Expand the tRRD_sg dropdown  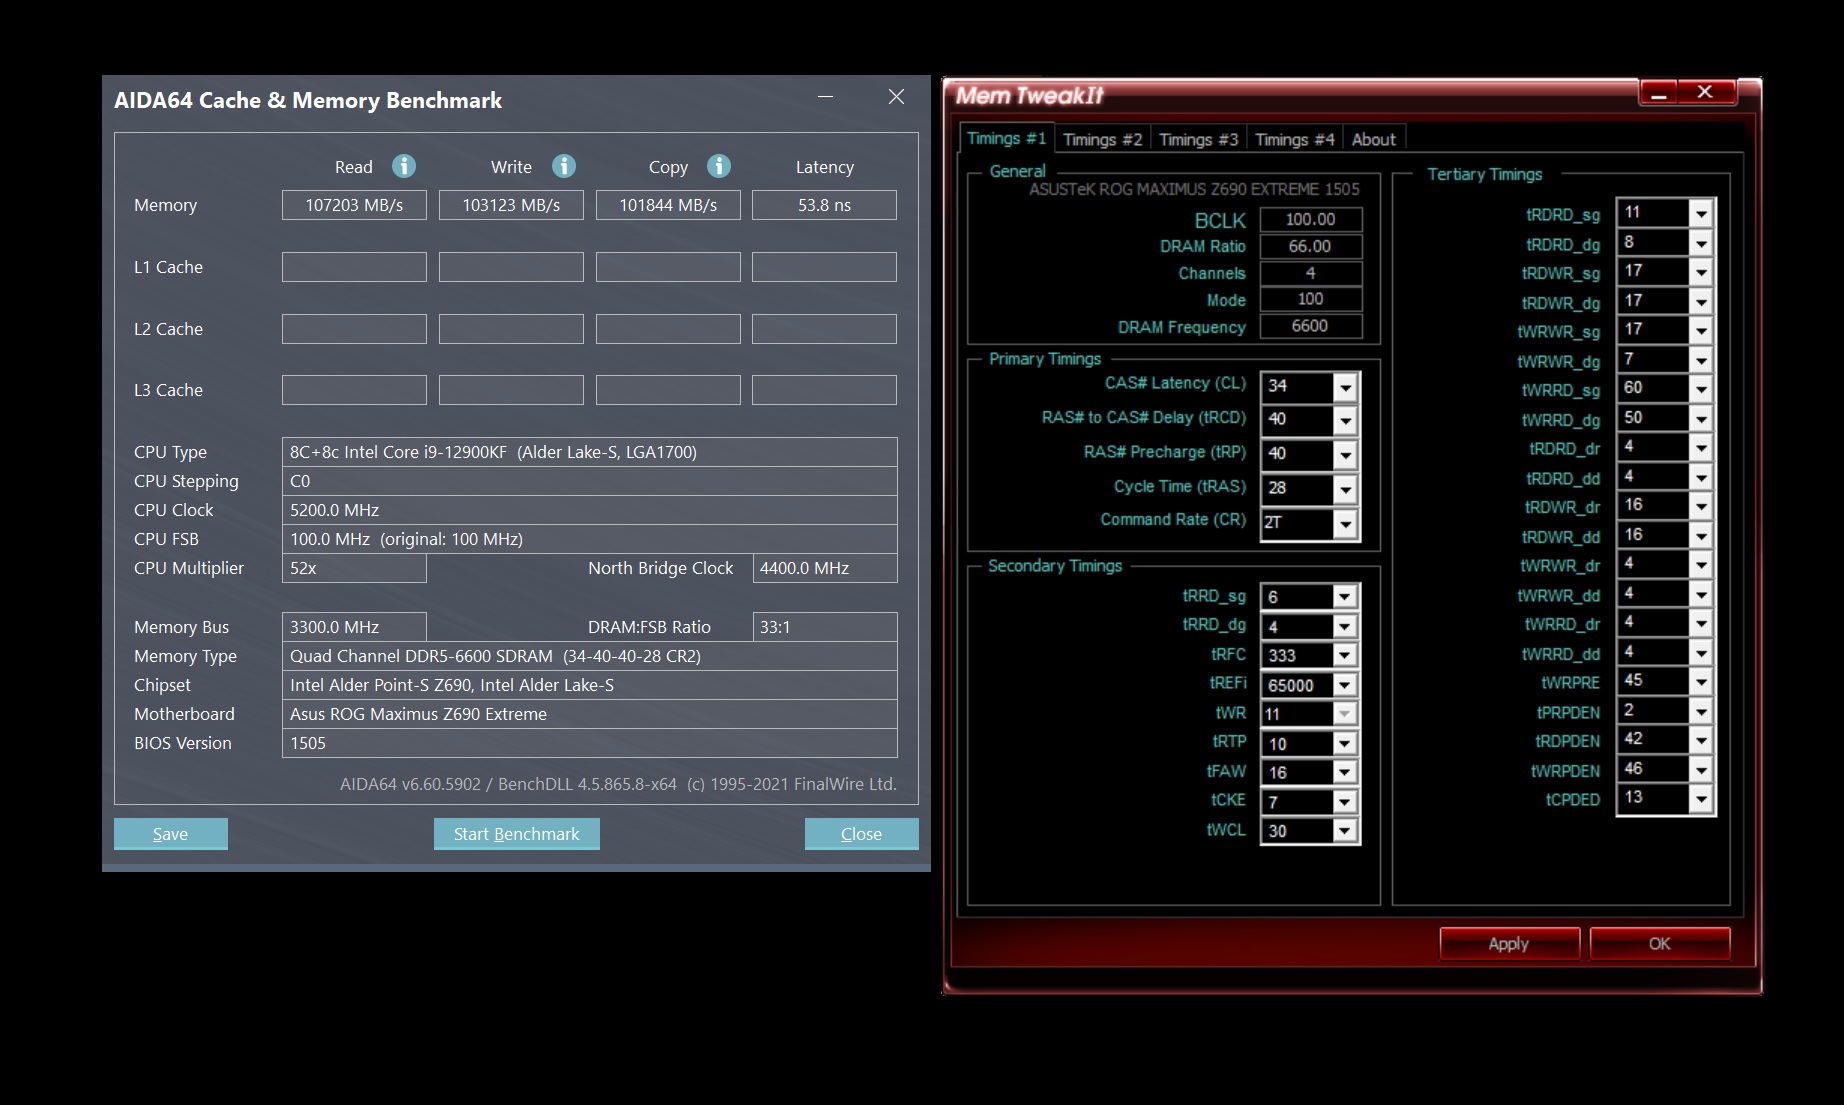tap(1345, 597)
